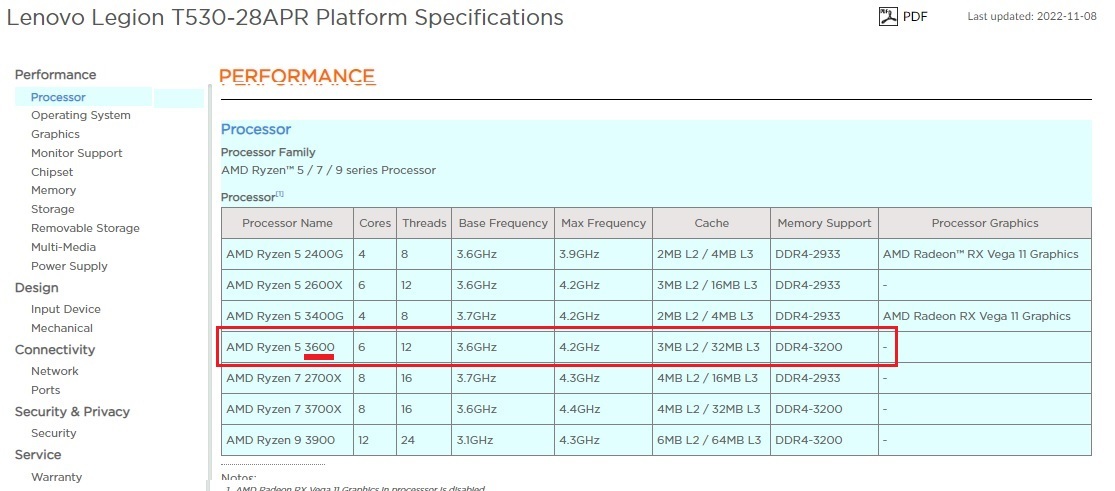This screenshot has width=1115, height=491.
Task: Open Mechanical sidebar link
Action: pos(62,328)
